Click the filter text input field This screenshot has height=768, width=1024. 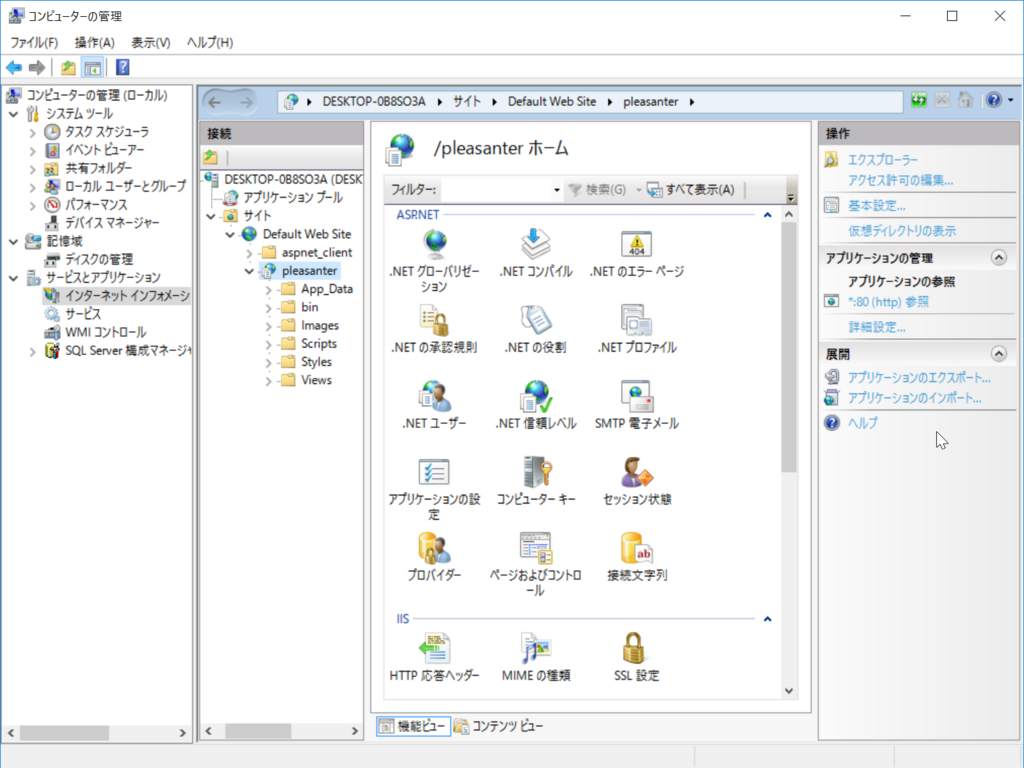pyautogui.click(x=496, y=190)
